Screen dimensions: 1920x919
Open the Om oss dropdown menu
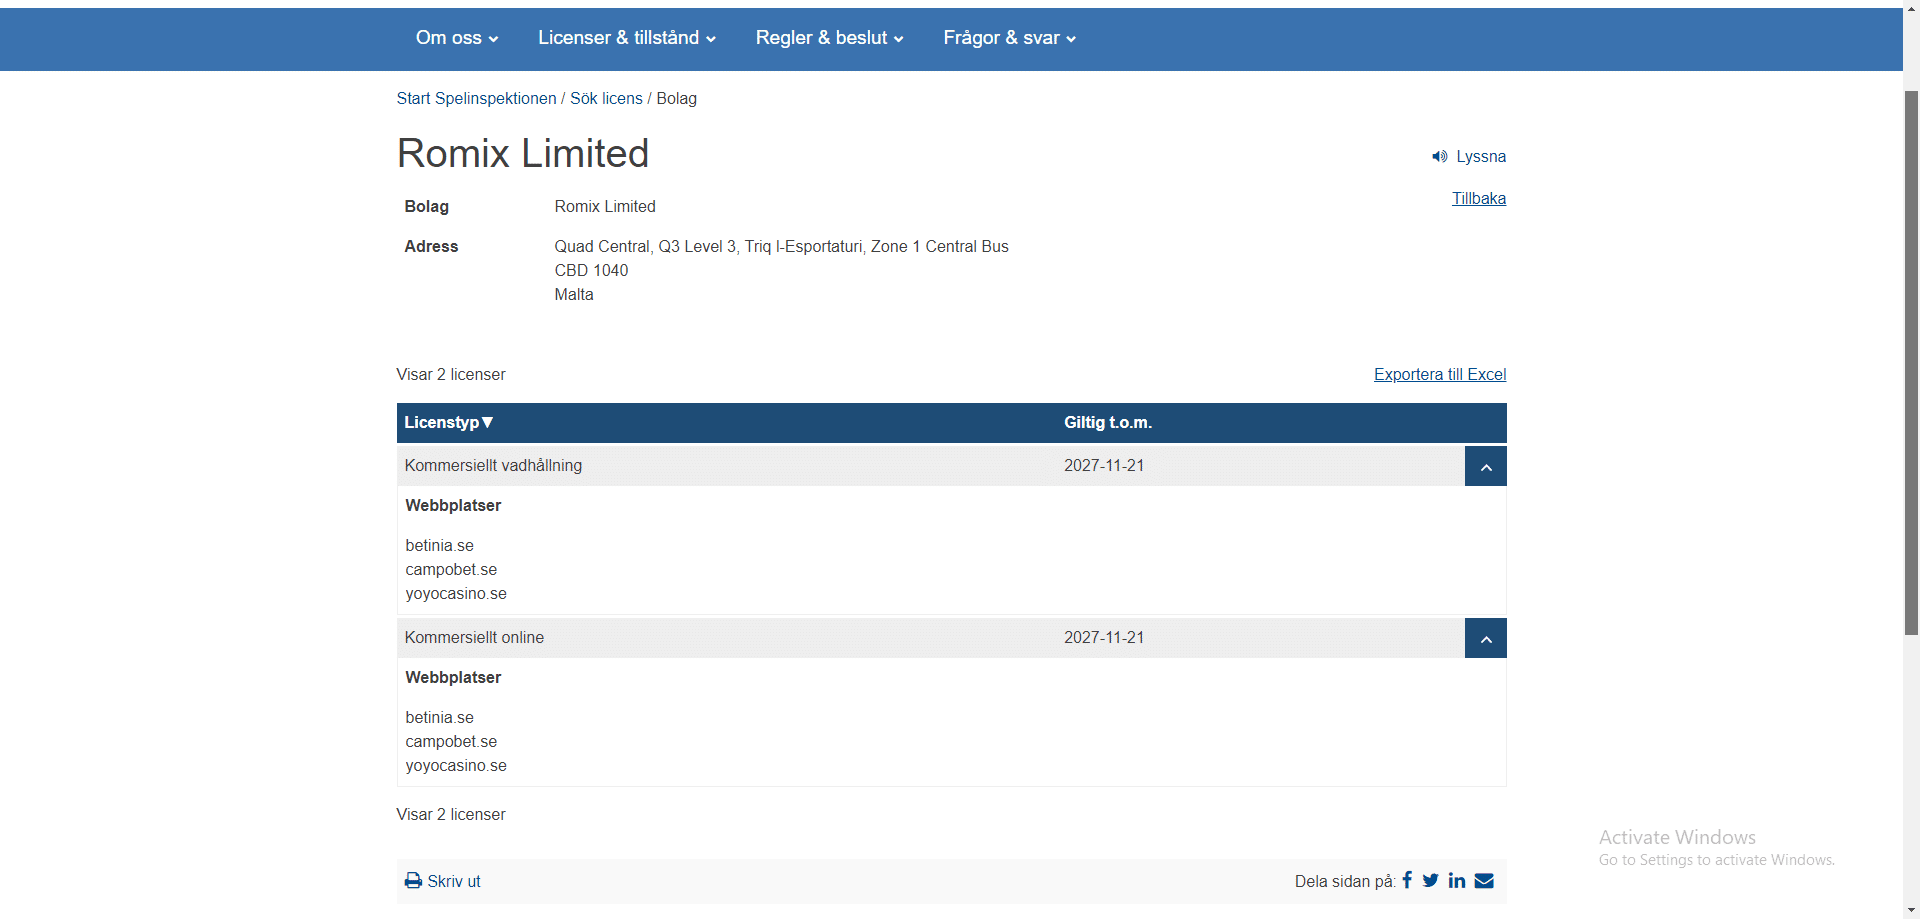pyautogui.click(x=457, y=38)
